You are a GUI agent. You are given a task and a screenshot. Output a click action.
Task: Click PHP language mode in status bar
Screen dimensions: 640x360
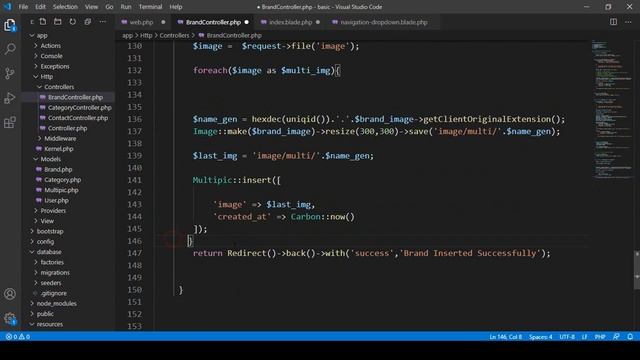point(600,337)
